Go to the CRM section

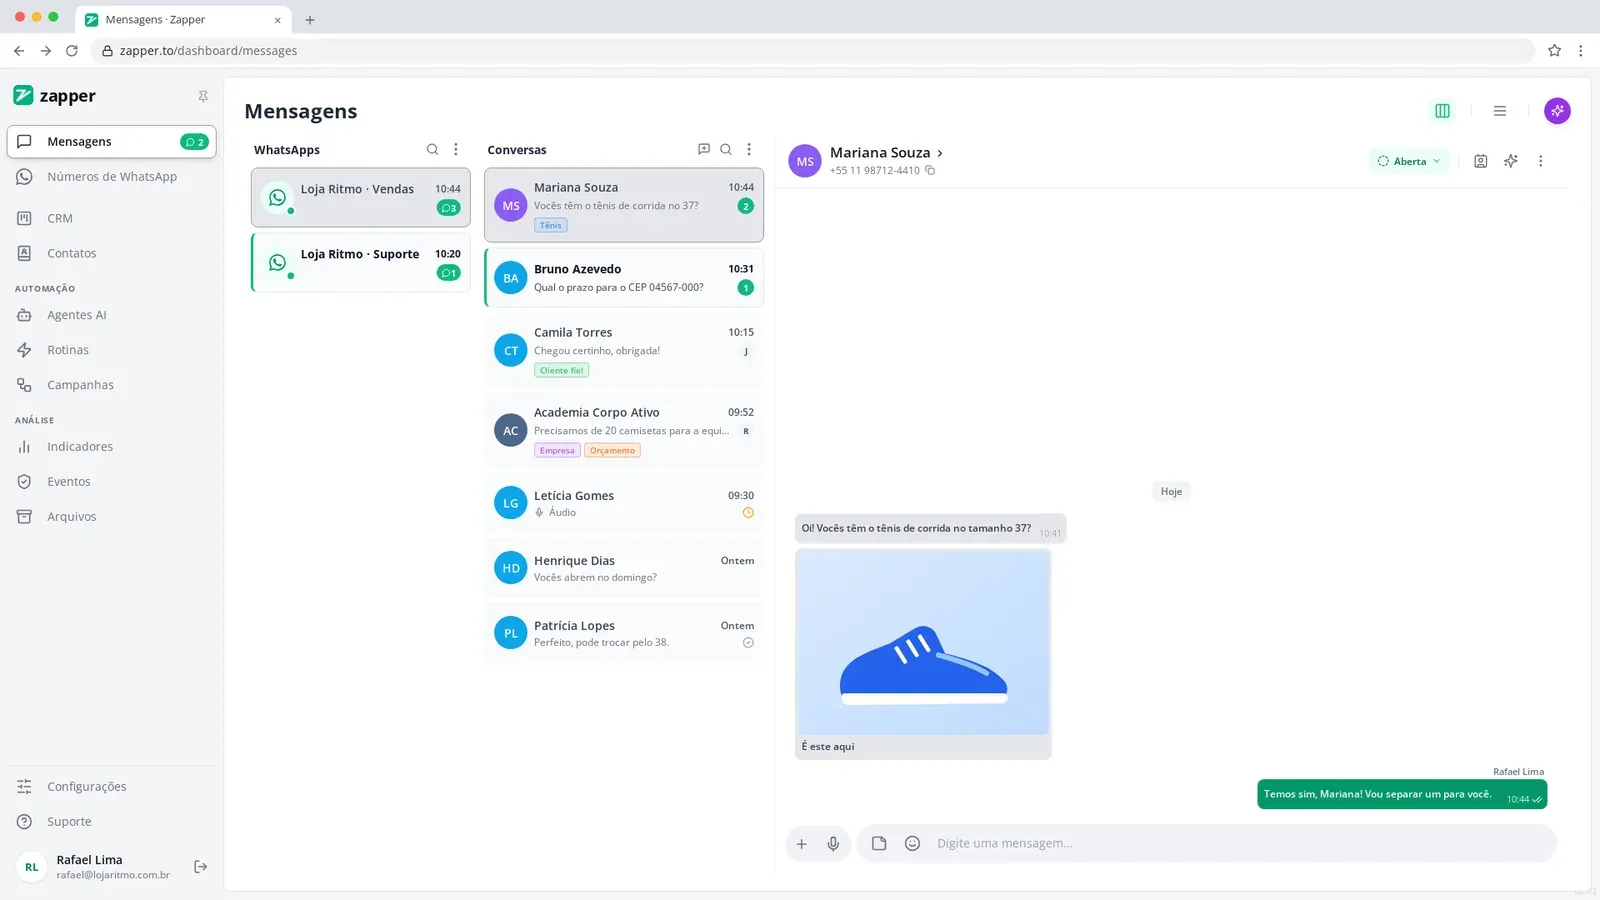111,218
